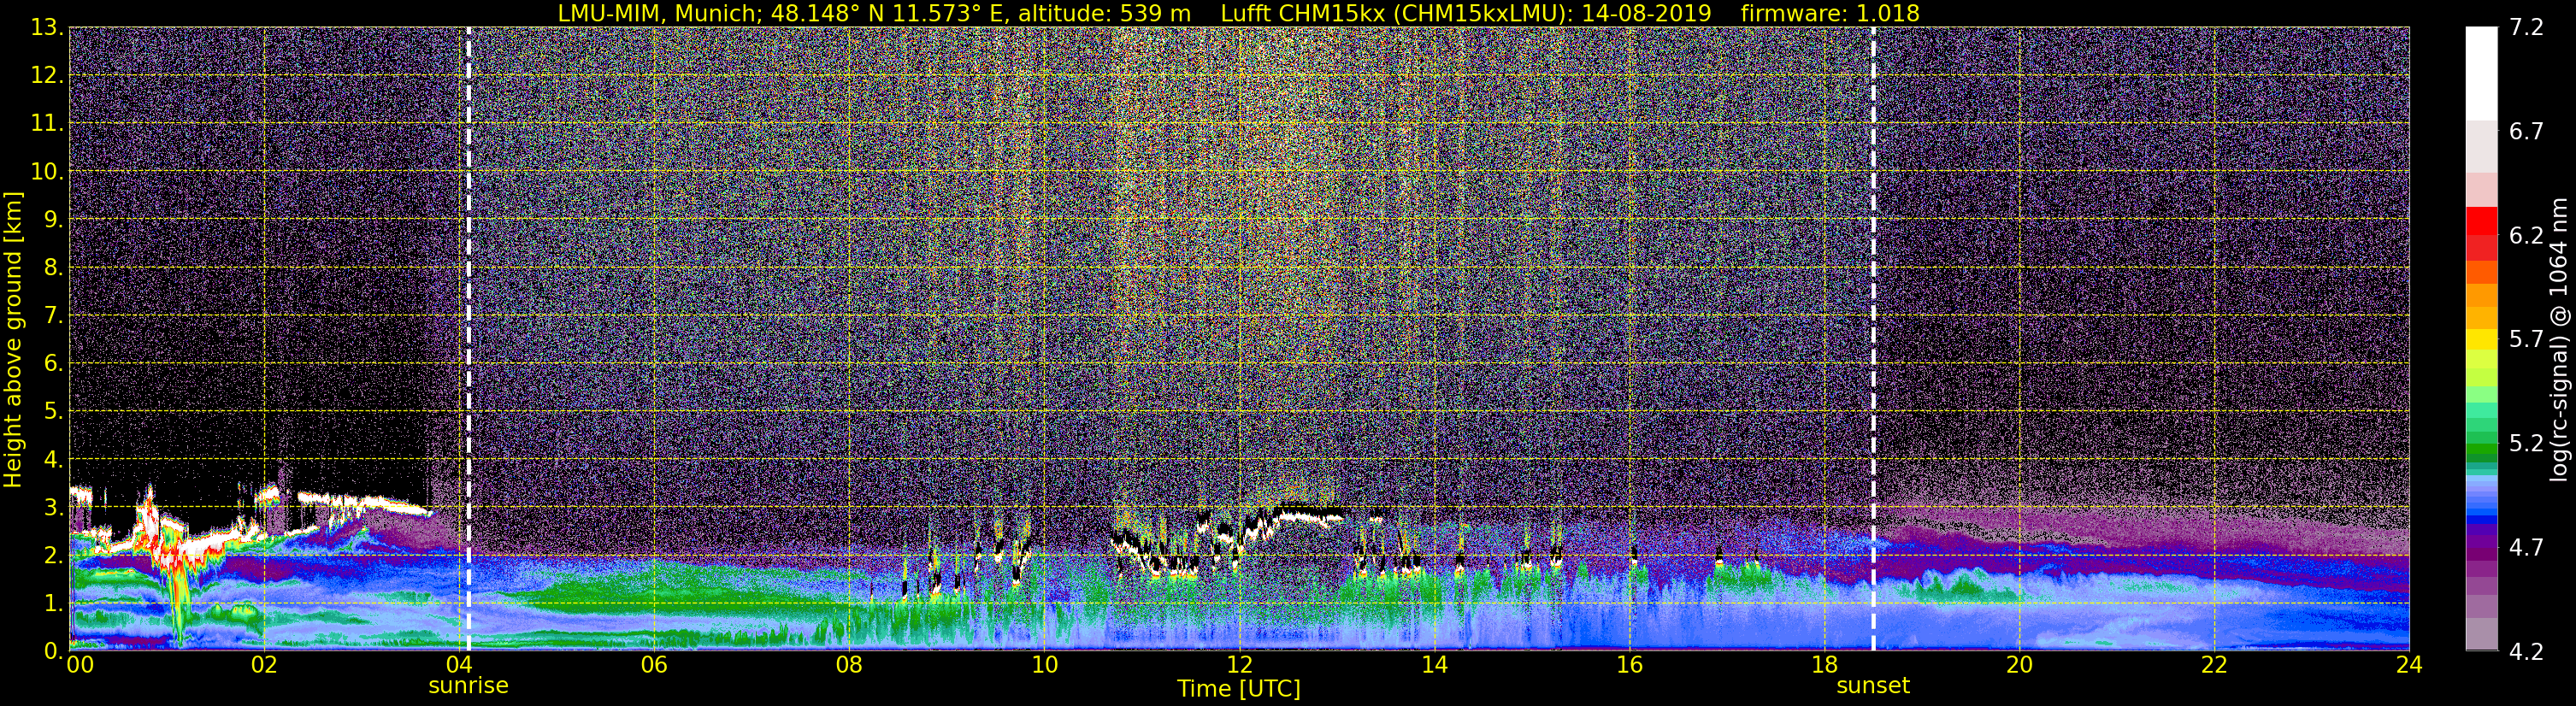The height and width of the screenshot is (706, 2576).
Task: Click the 'LMU-MIM, Munich' station title text
Action: click(x=659, y=13)
